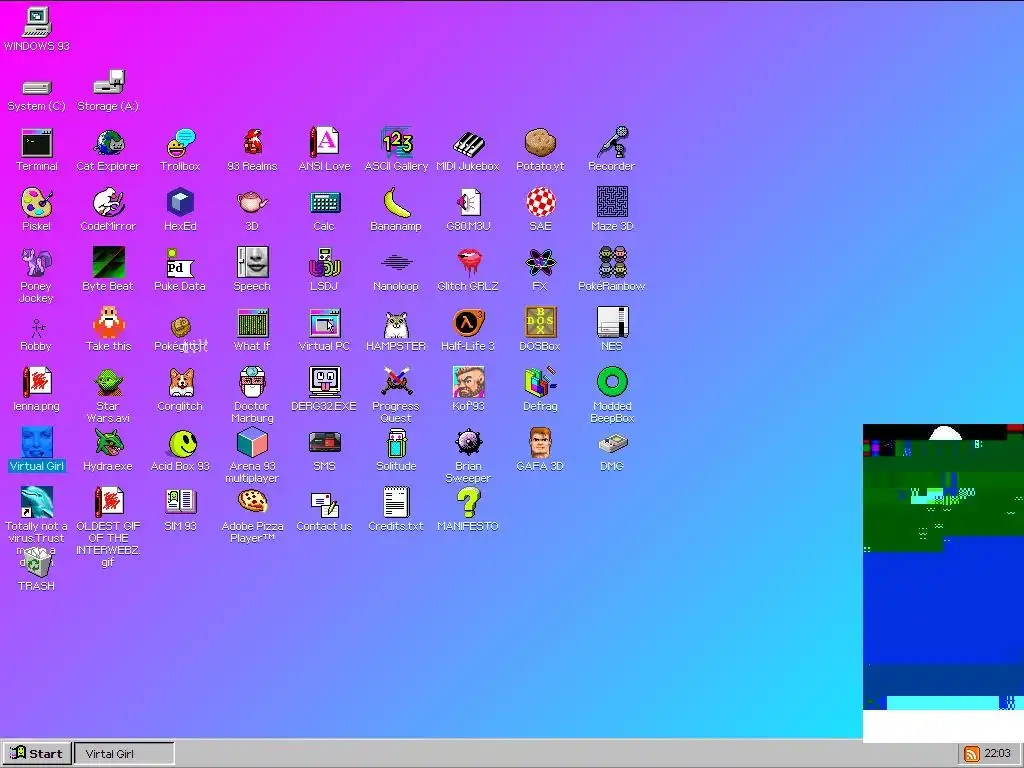Open the 3D teapot icon
Screen dimensions: 1024x768
(252, 203)
